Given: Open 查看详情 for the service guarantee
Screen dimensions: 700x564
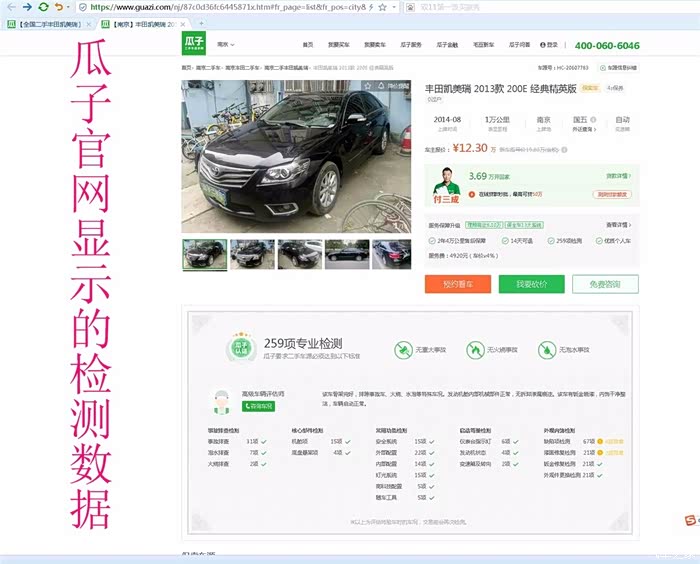Looking at the screenshot, I should coord(618,225).
